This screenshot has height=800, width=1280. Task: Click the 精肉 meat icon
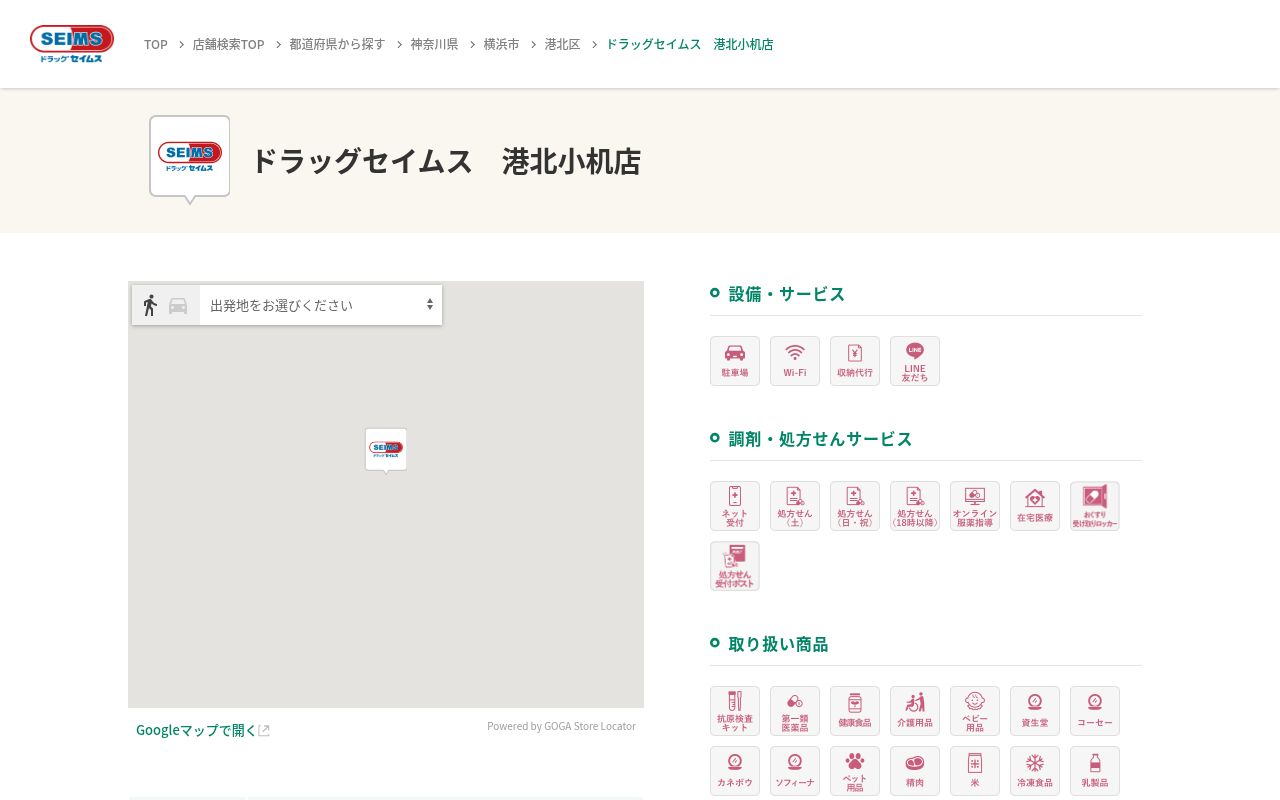click(915, 771)
